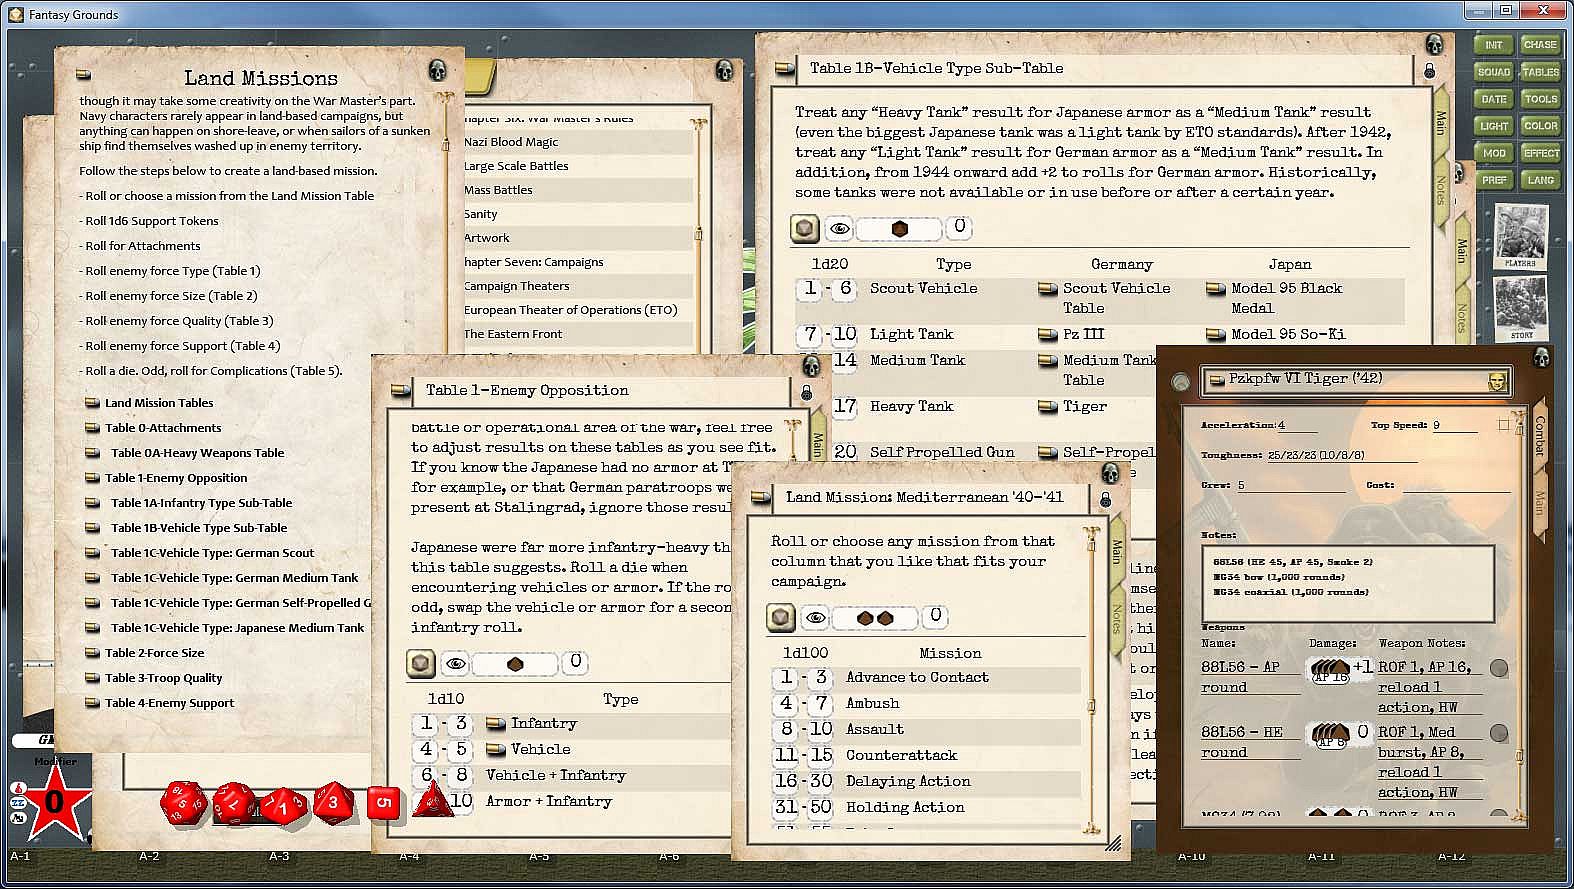Open Notes tab on Table 1B window
The image size is (1574, 889).
pos(1441,189)
